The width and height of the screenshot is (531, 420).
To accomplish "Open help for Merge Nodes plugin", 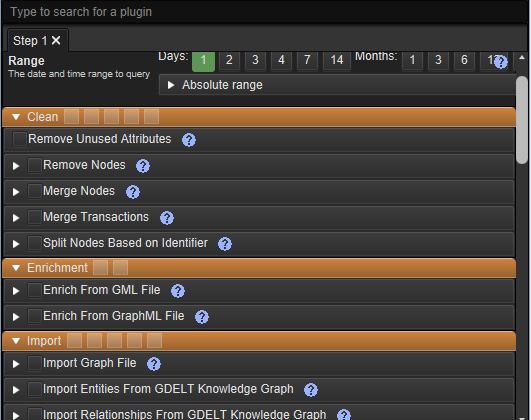I will 133,192.
